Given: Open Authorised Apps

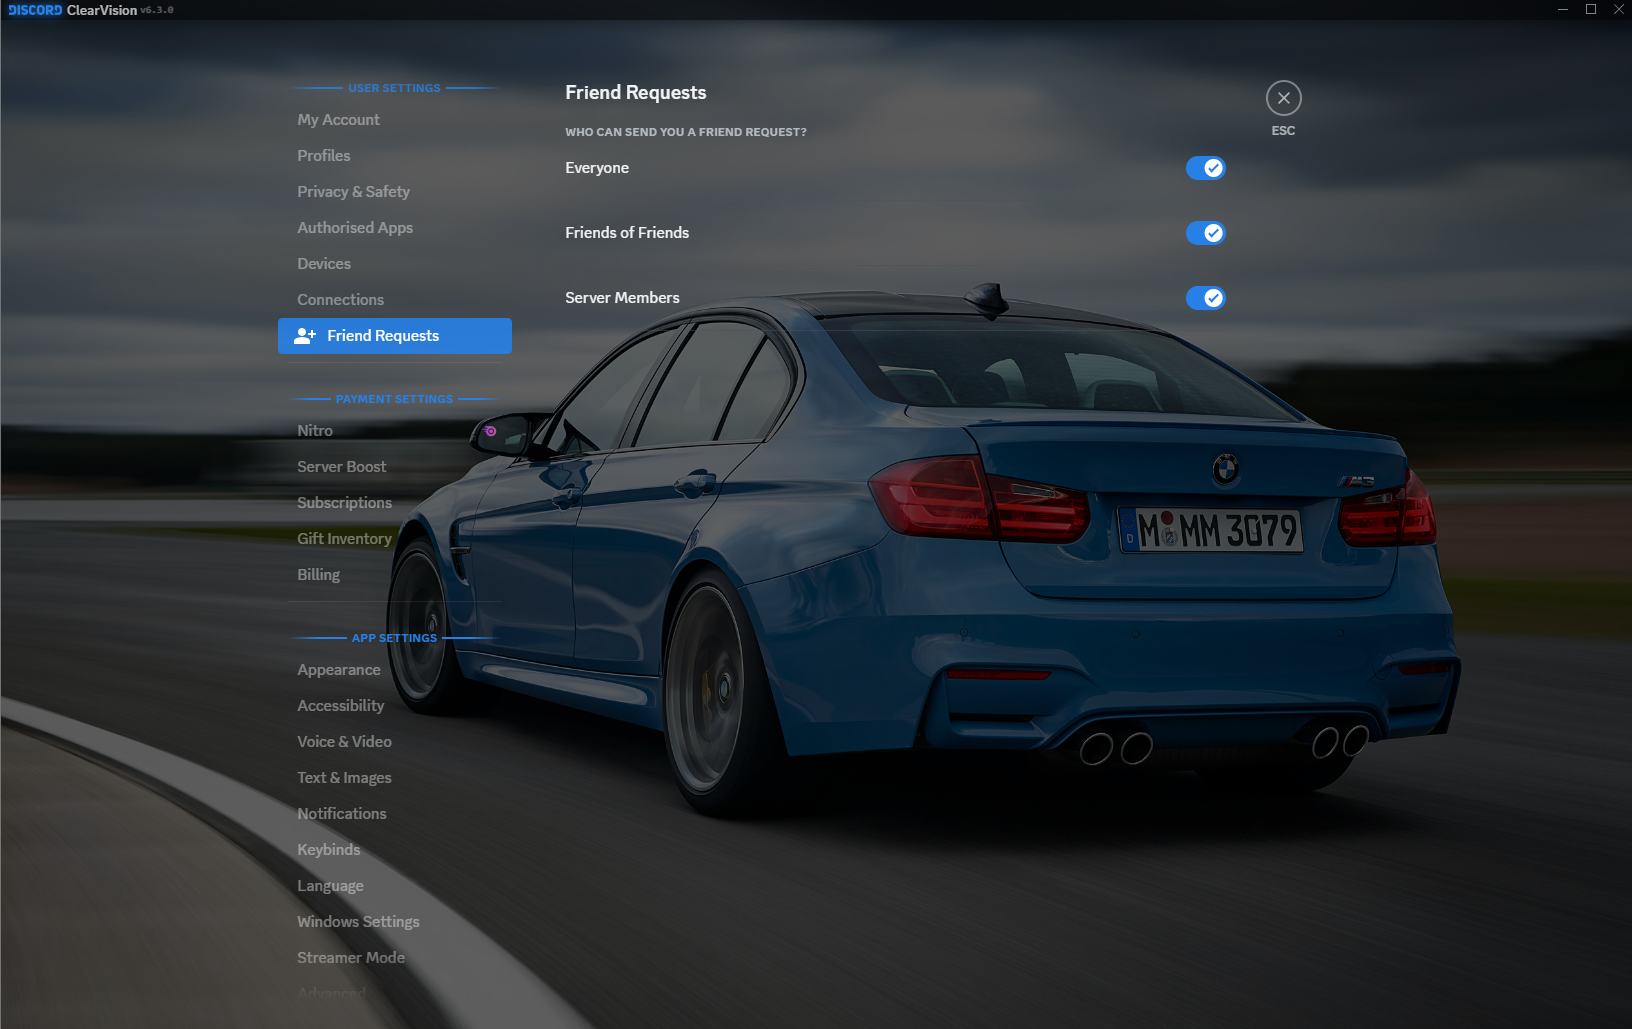Looking at the screenshot, I should [x=395, y=228].
